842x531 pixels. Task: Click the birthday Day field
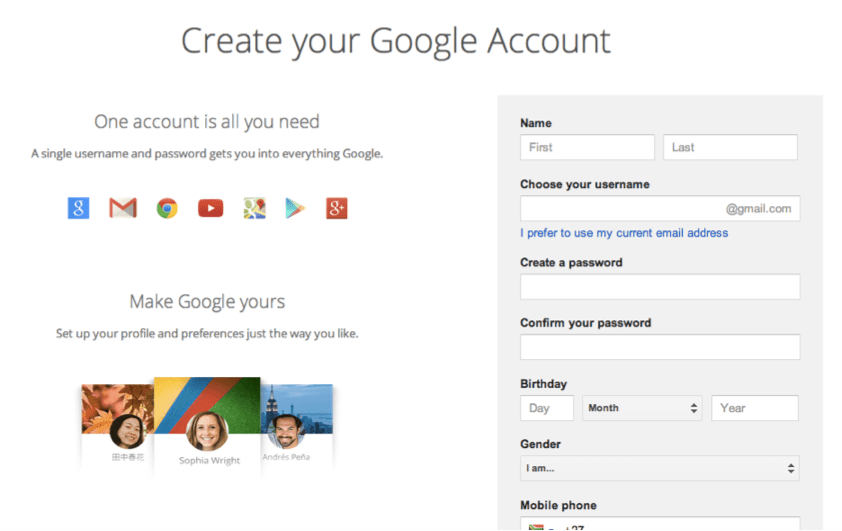547,408
